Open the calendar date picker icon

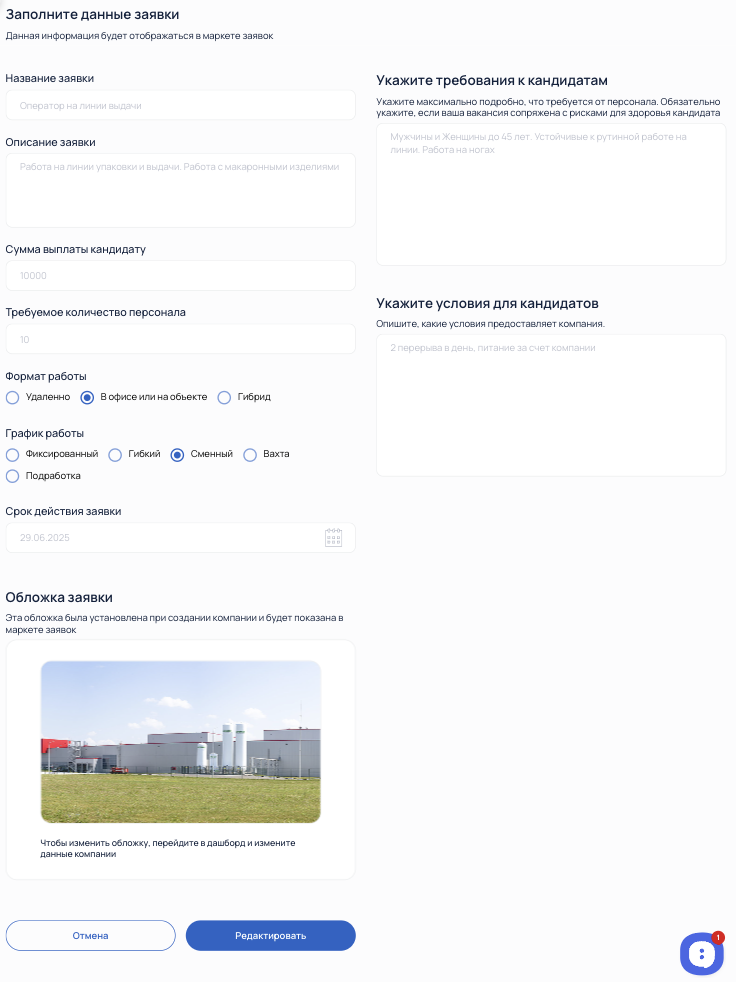pyautogui.click(x=333, y=537)
